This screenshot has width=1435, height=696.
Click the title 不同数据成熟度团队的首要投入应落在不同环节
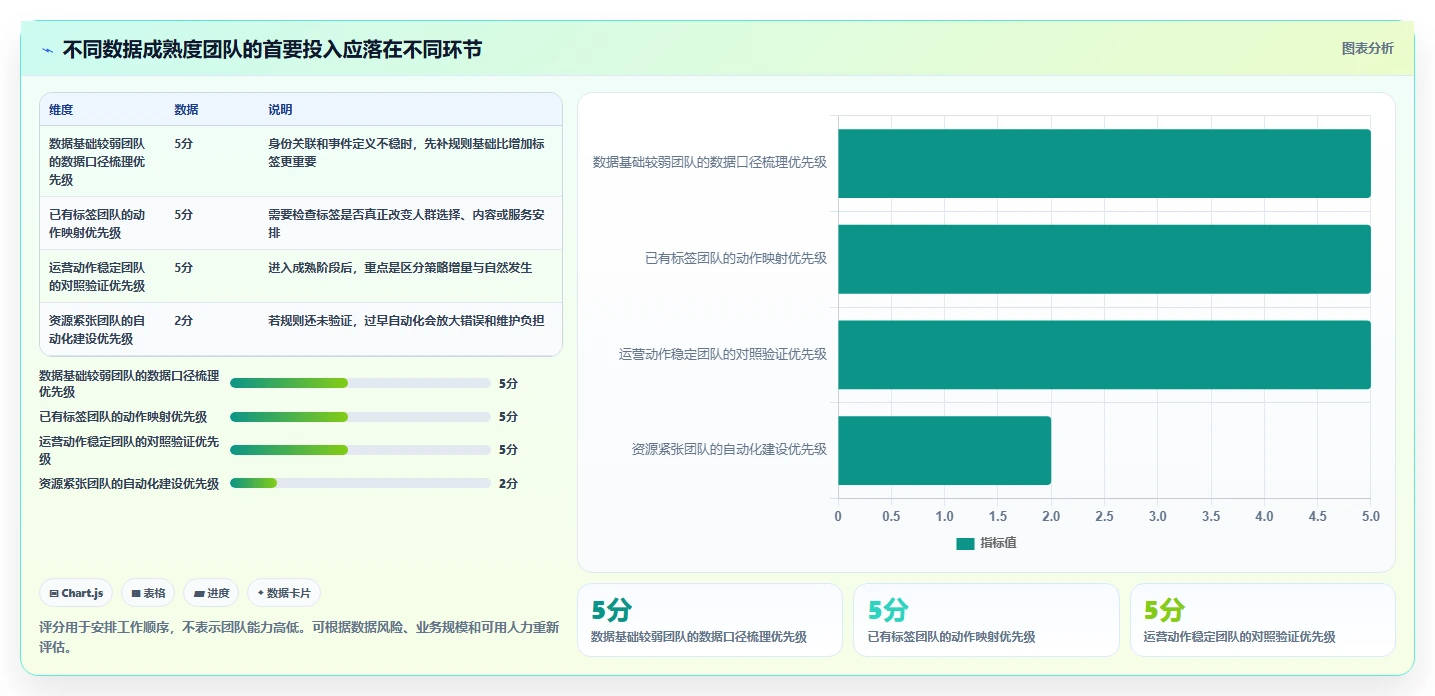coord(272,49)
